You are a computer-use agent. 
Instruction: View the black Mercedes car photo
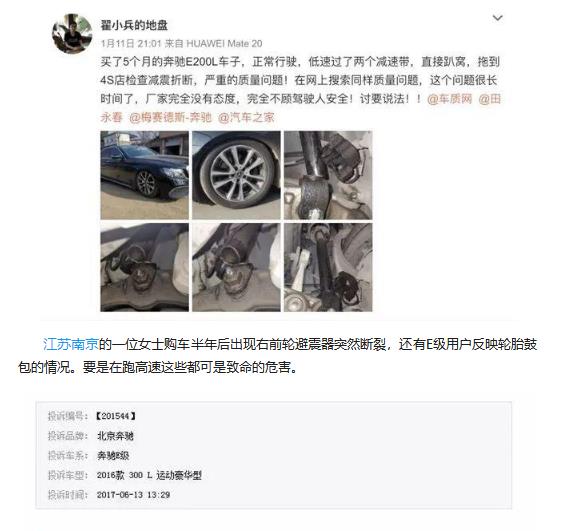(x=145, y=175)
